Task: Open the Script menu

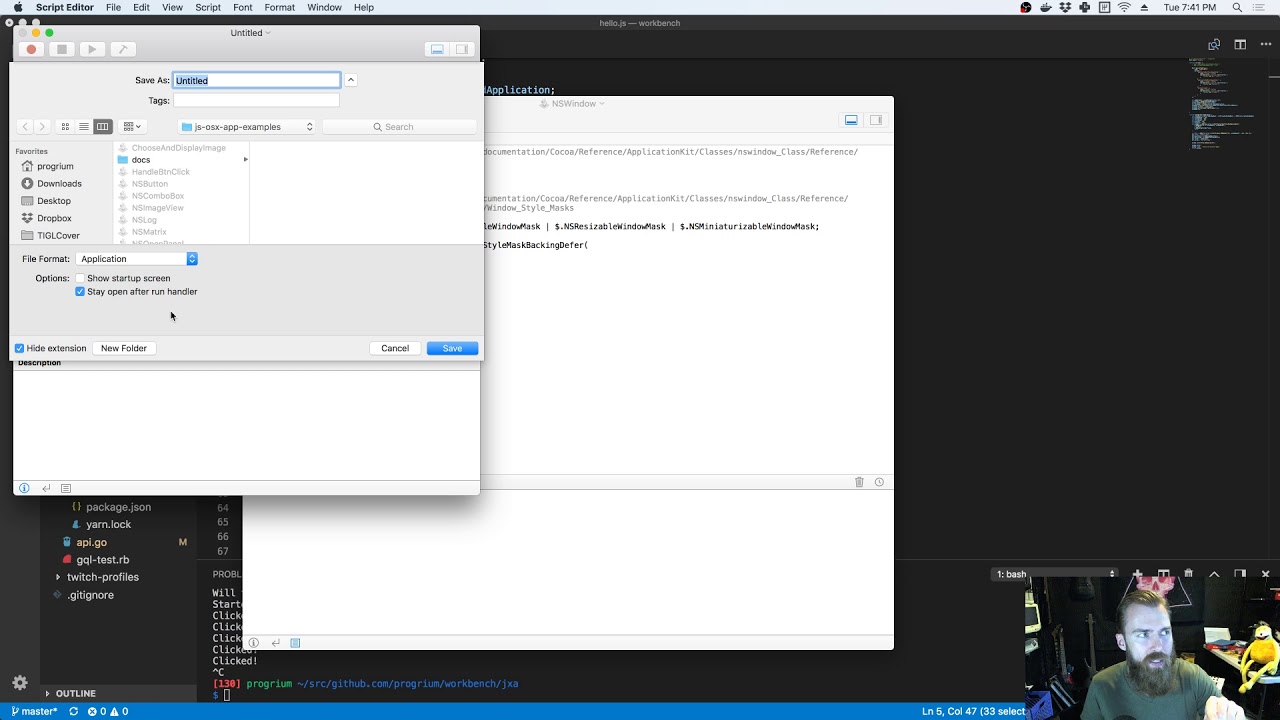Action: (208, 7)
